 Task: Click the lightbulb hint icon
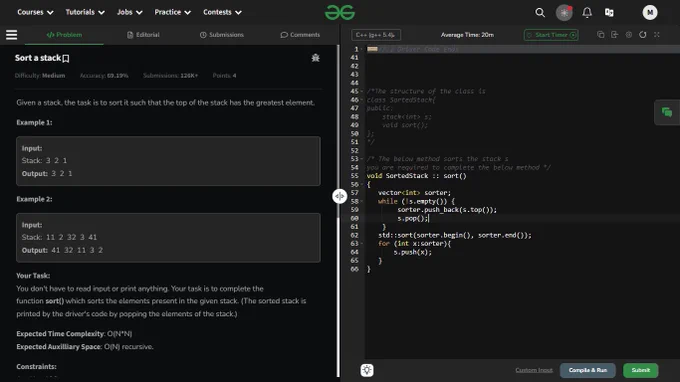pyautogui.click(x=367, y=370)
